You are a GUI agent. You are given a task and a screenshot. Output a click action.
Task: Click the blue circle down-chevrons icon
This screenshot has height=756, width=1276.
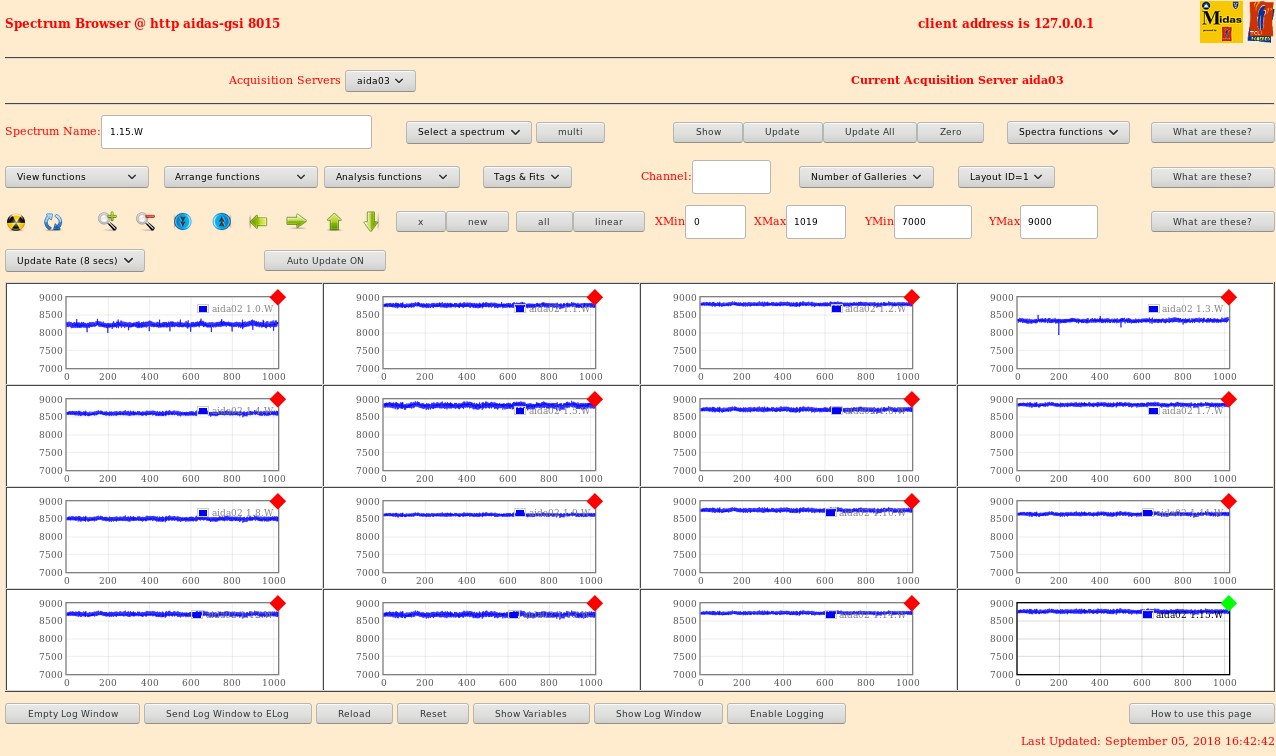click(x=182, y=221)
